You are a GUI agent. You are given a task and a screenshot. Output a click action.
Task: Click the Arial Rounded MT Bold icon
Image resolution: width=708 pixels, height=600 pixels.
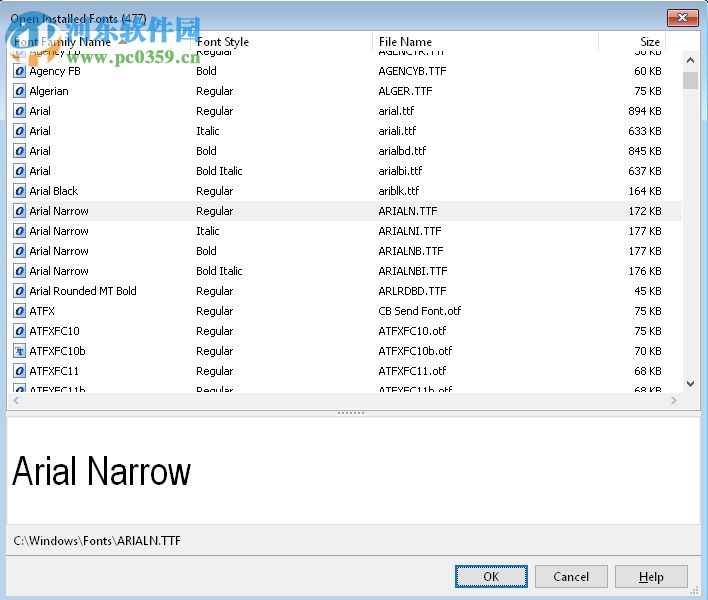(x=19, y=291)
